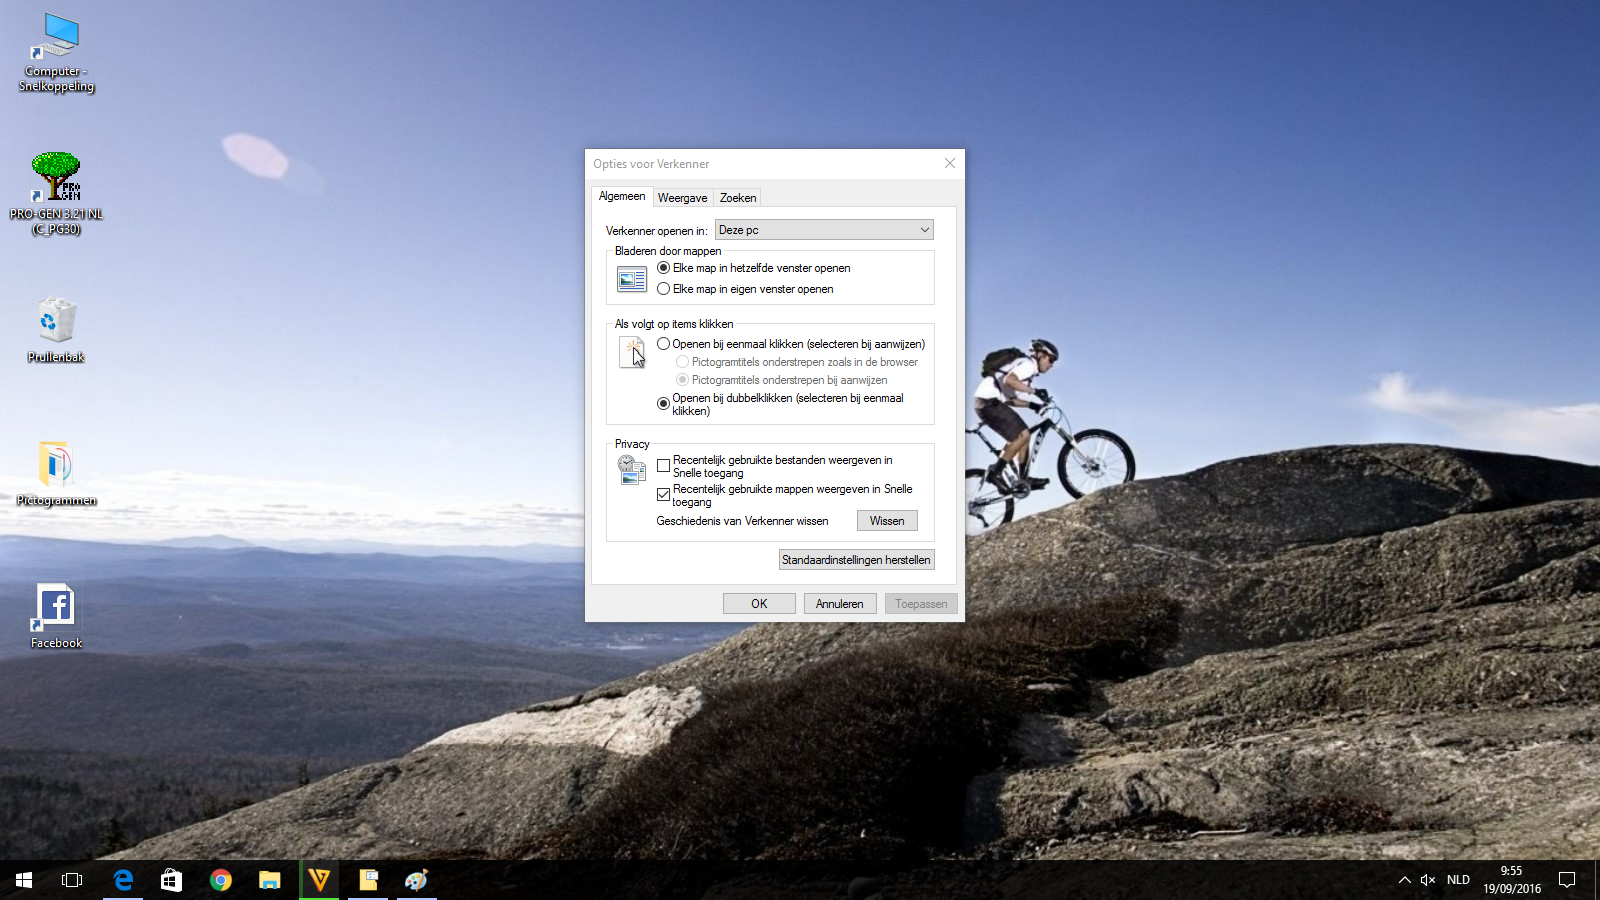Select the Facebook desktop shortcut
The height and width of the screenshot is (900, 1600).
pyautogui.click(x=56, y=615)
